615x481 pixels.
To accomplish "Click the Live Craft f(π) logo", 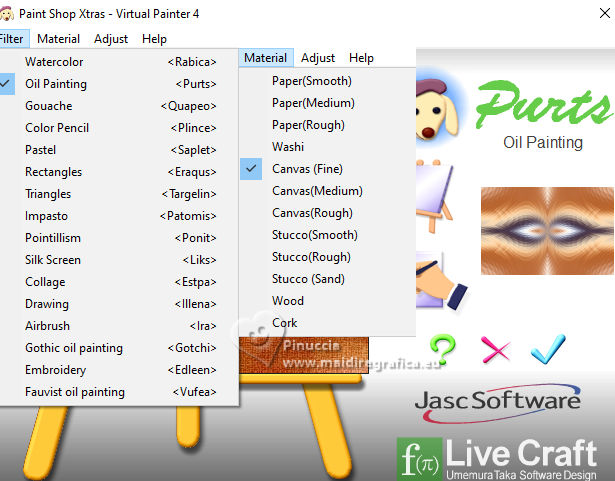I will [x=497, y=459].
